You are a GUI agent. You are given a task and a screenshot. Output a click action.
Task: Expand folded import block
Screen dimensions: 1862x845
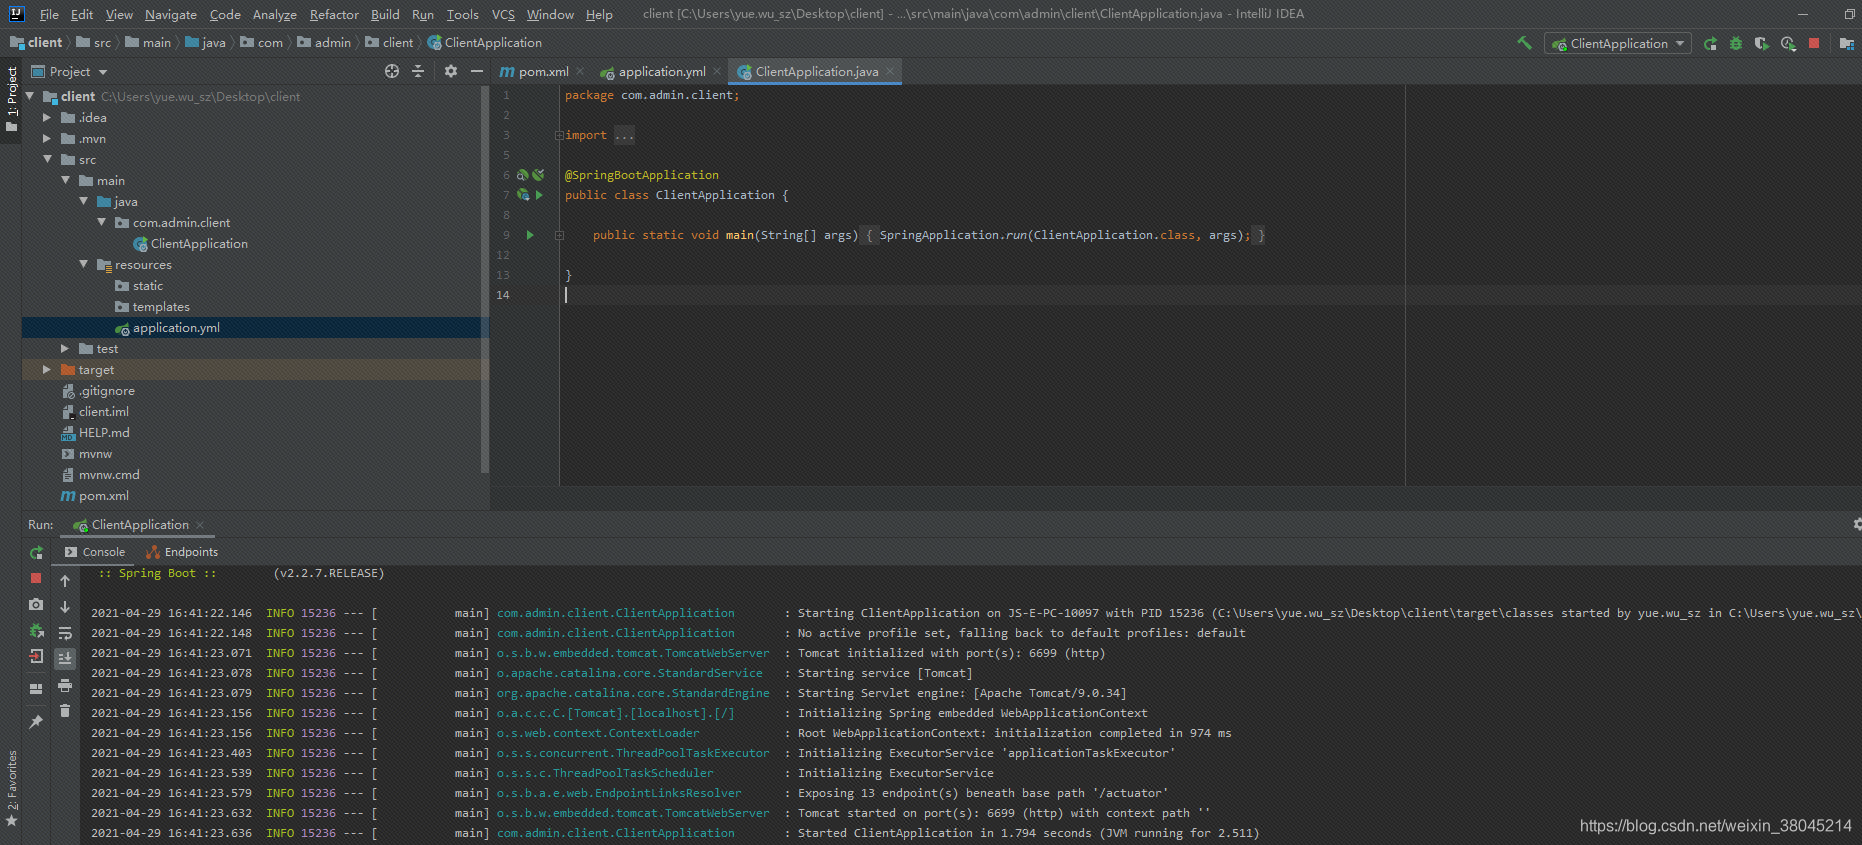pos(559,135)
